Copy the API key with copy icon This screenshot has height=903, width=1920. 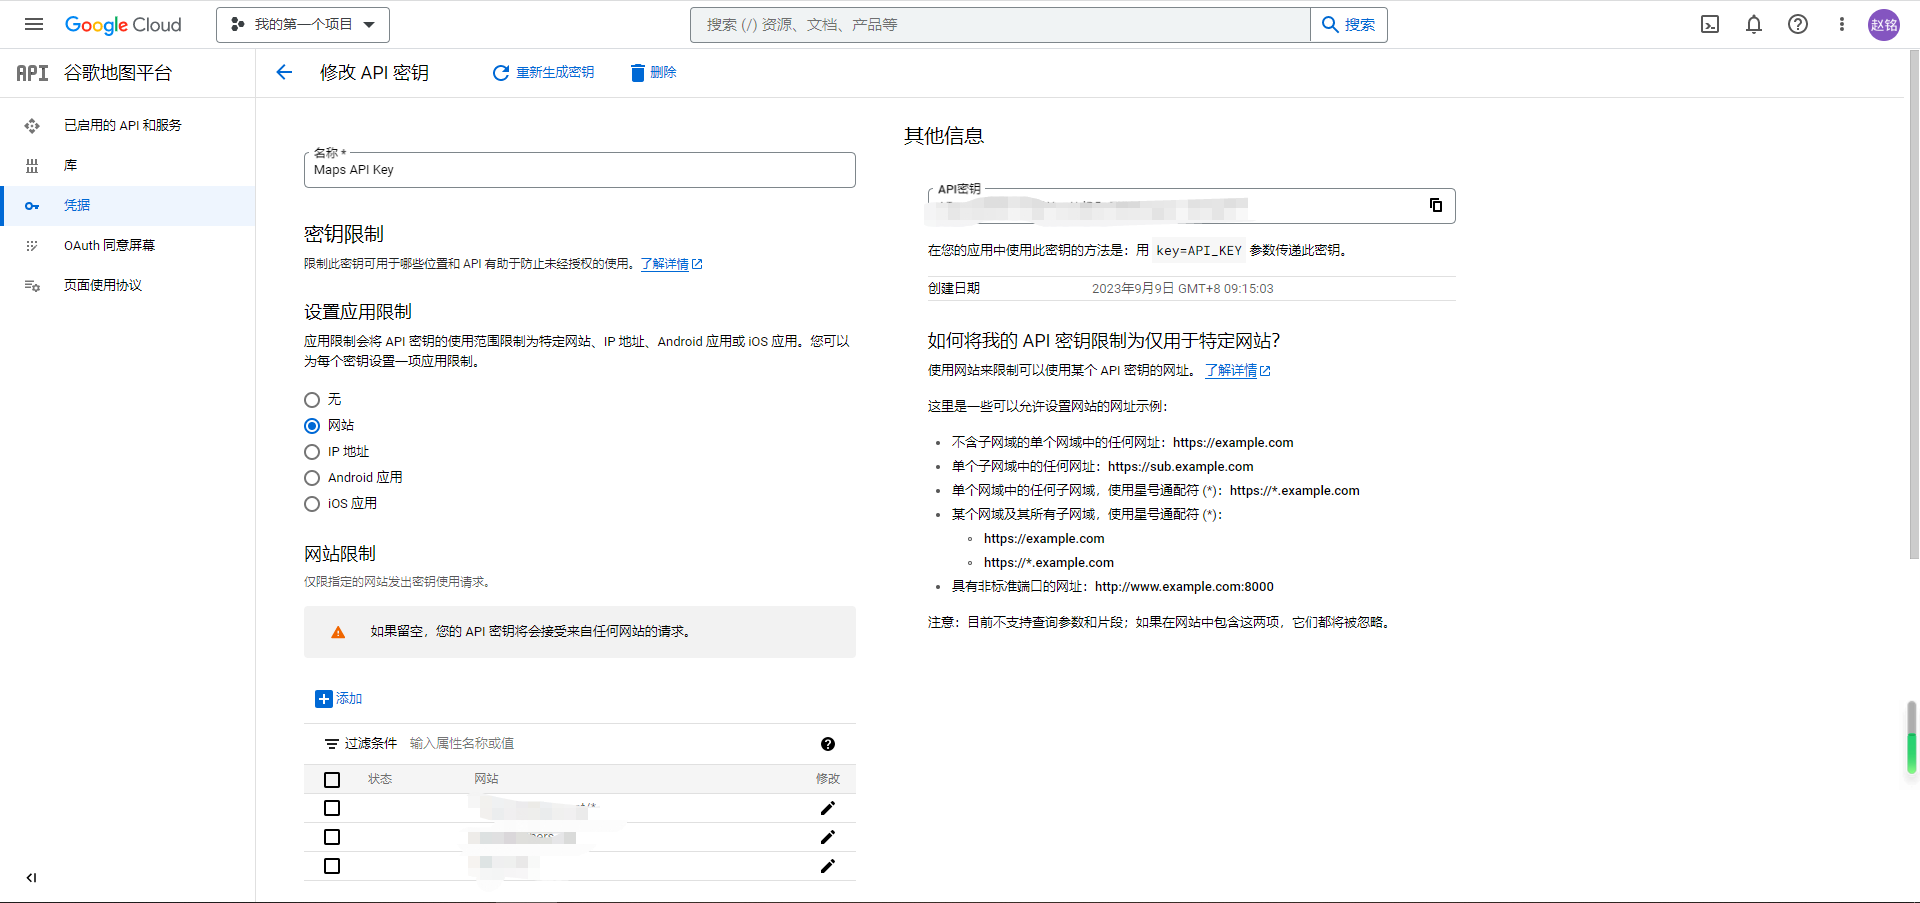point(1436,205)
